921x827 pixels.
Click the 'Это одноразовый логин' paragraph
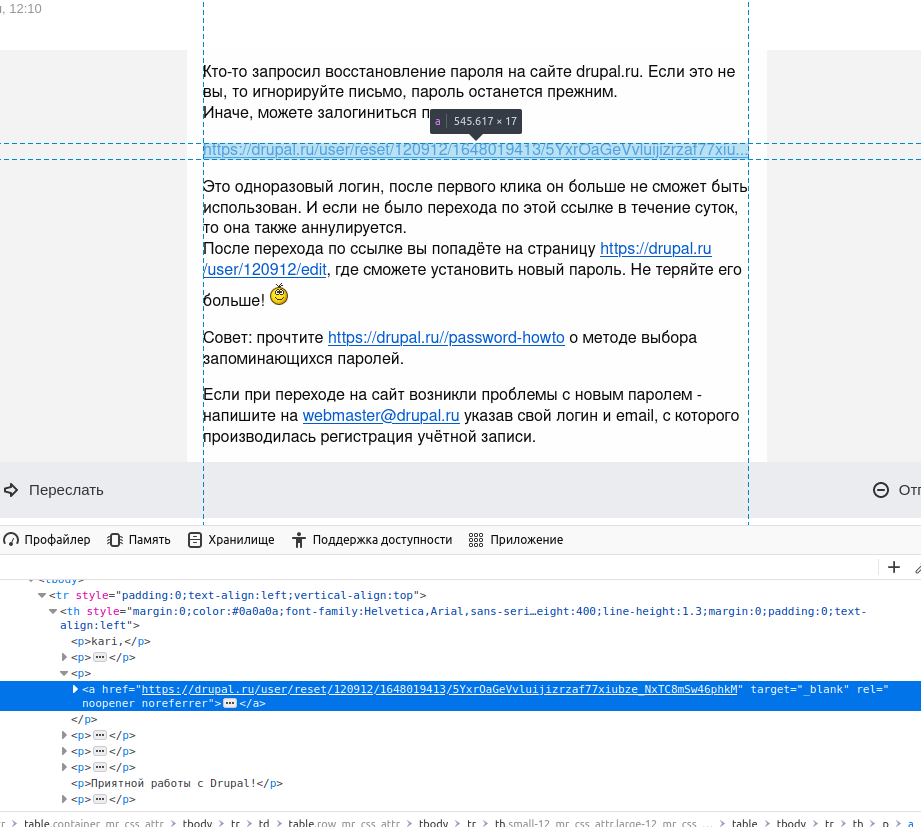(x=475, y=207)
